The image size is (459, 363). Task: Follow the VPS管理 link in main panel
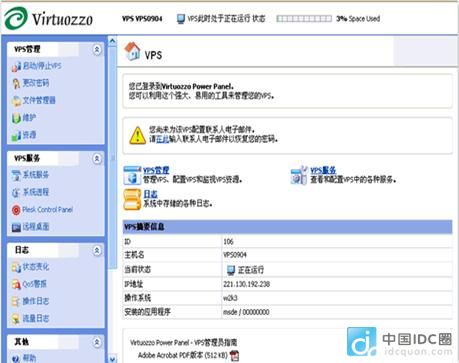[156, 170]
